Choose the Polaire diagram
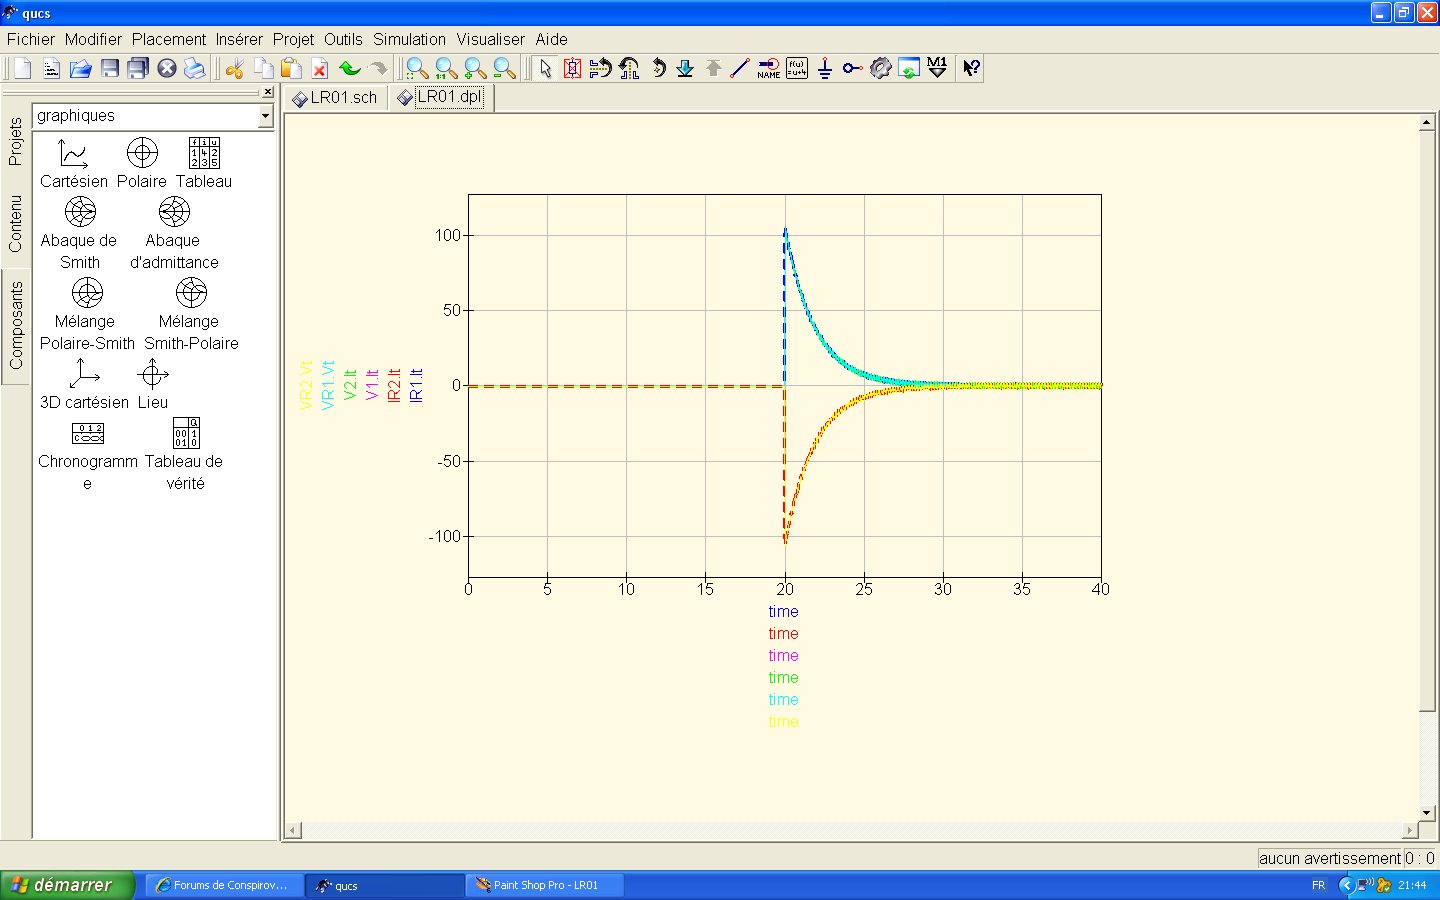This screenshot has width=1440, height=900. [x=142, y=164]
